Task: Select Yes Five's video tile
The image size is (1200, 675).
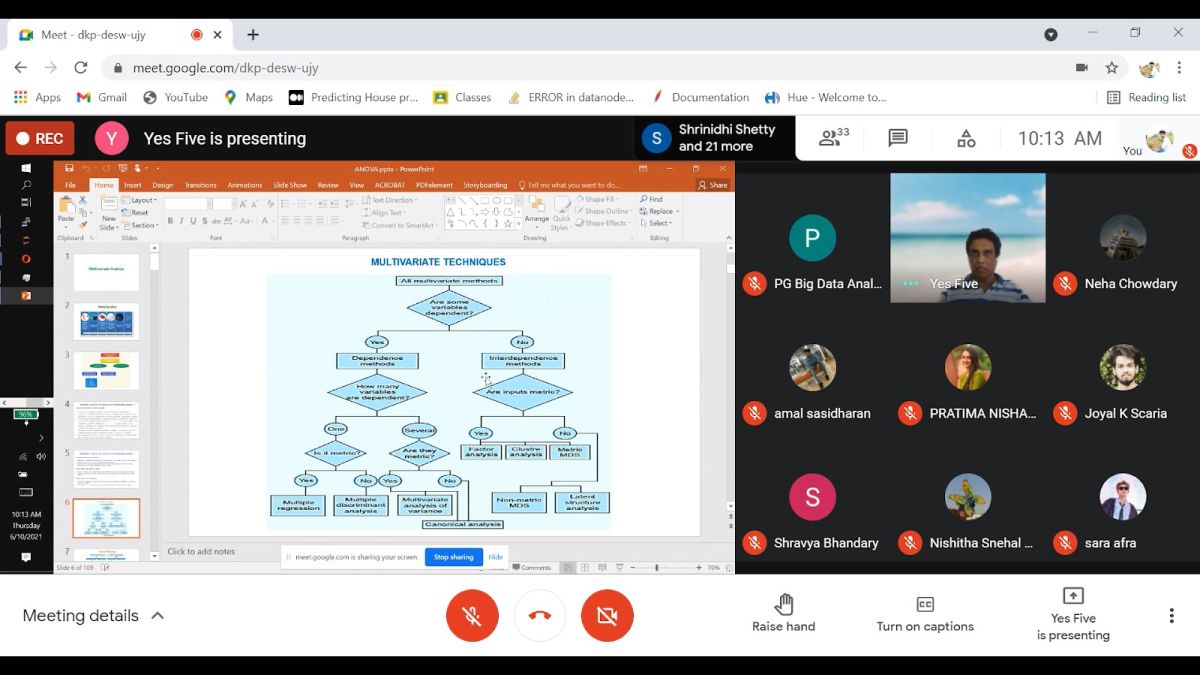Action: click(x=967, y=237)
